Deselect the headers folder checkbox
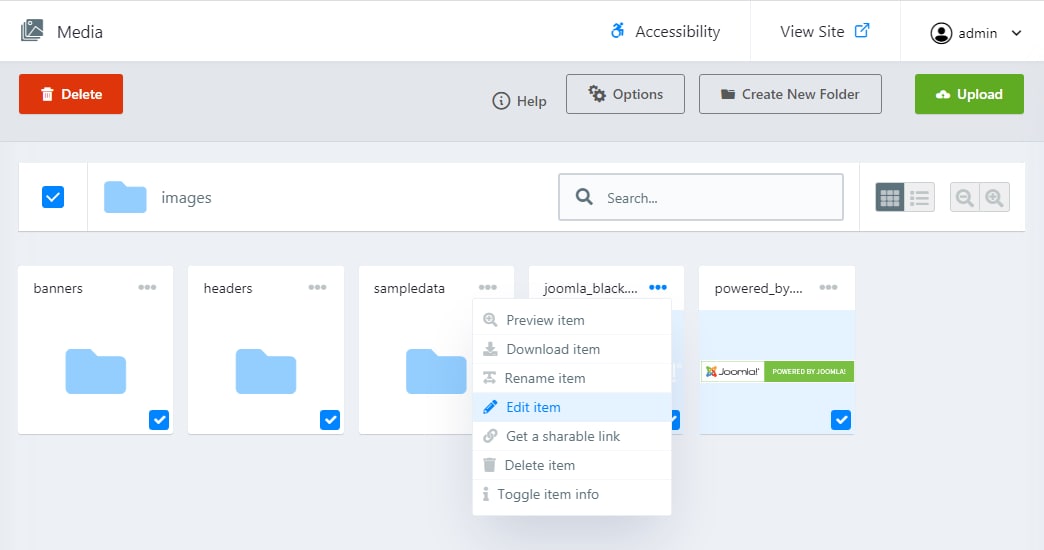Screen dimensions: 1044x550 pyautogui.click(x=330, y=420)
